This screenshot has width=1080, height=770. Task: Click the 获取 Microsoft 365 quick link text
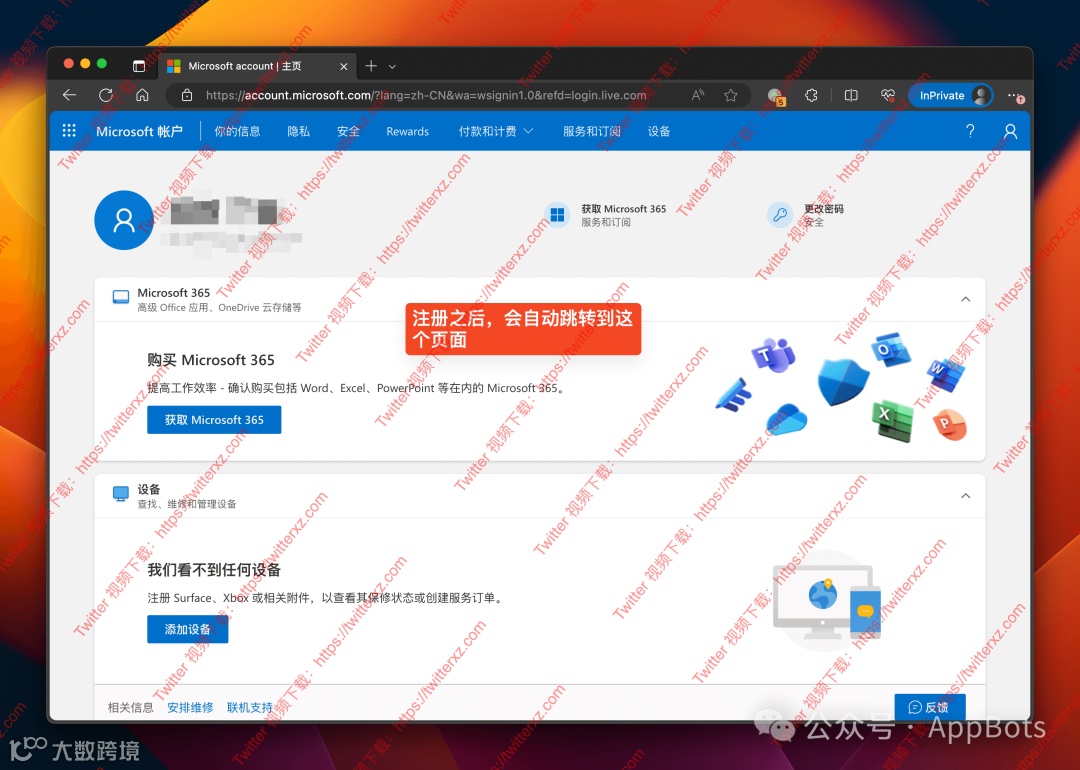tap(623, 209)
